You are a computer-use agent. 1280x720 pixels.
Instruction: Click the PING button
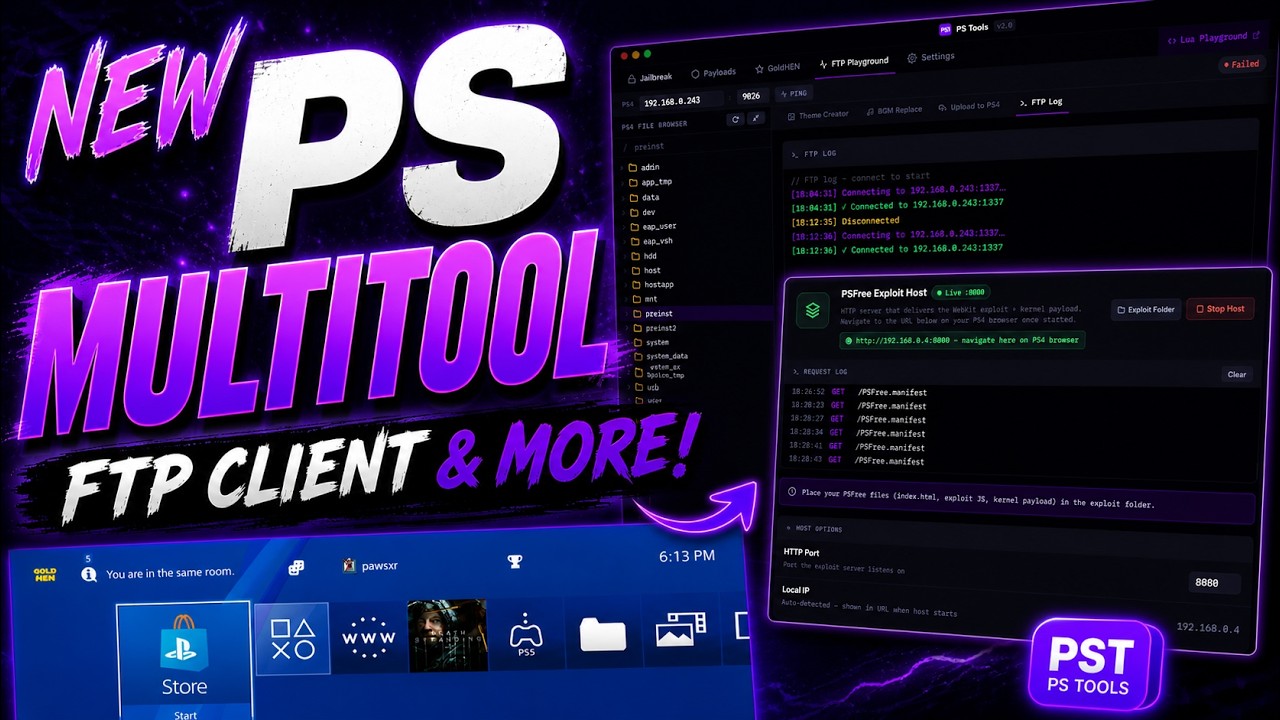(793, 93)
